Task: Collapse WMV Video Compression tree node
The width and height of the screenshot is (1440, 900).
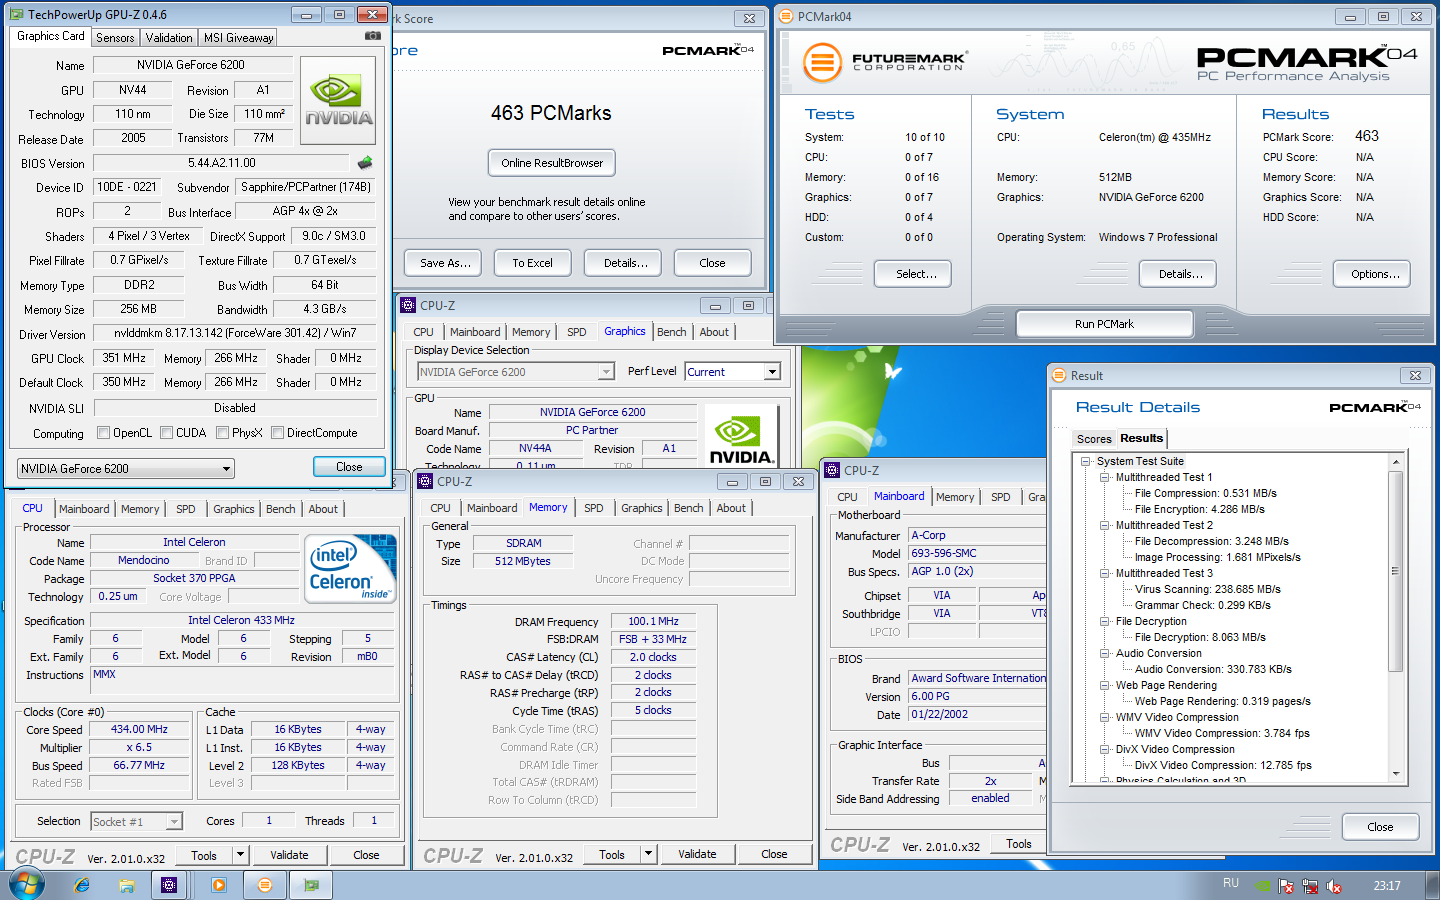Action: (x=1105, y=717)
